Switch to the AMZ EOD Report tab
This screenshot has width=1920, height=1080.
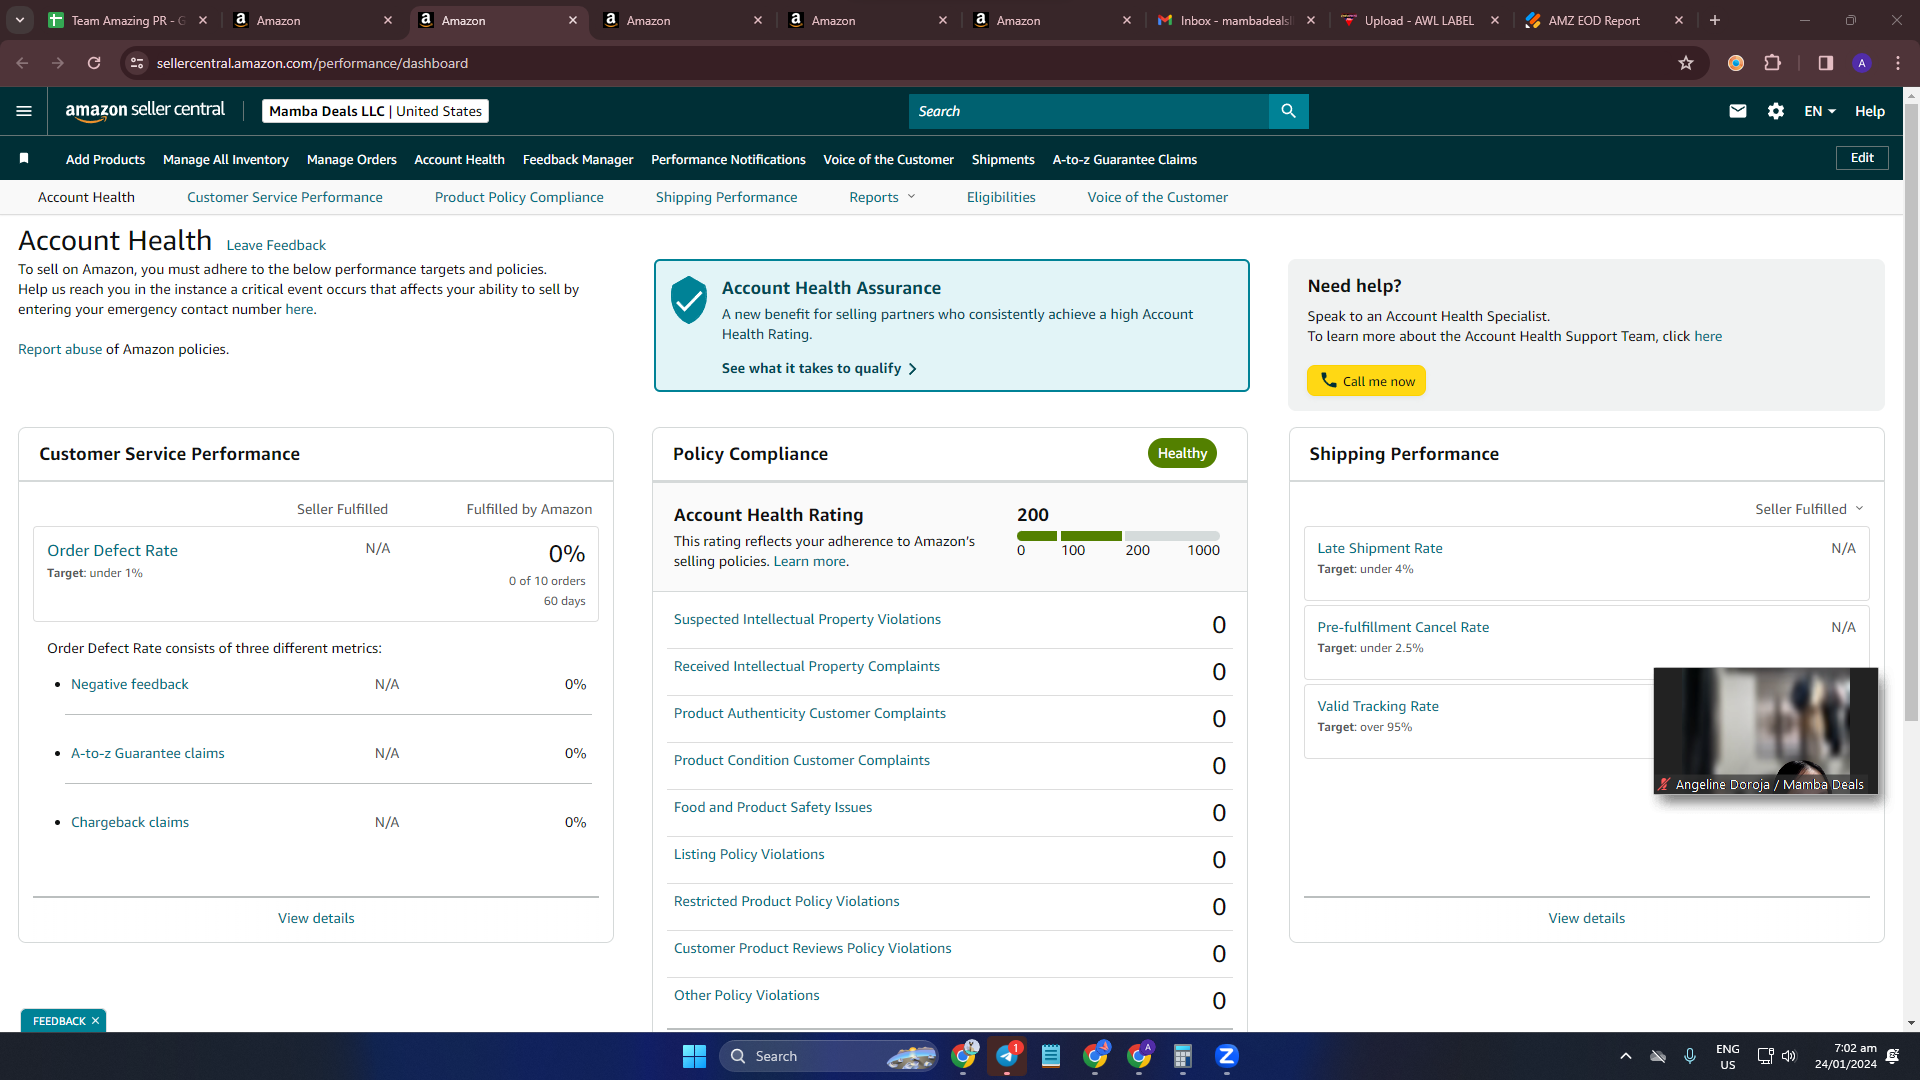pyautogui.click(x=1604, y=20)
